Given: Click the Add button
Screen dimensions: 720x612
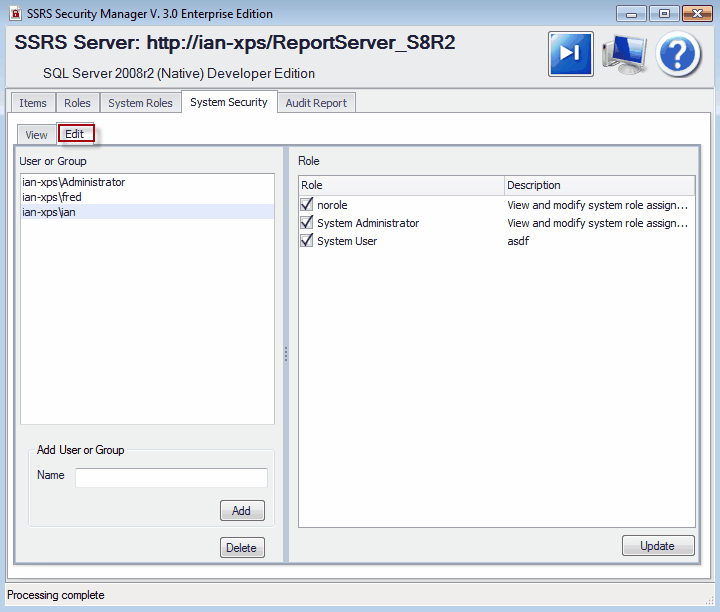Looking at the screenshot, I should pyautogui.click(x=242, y=511).
